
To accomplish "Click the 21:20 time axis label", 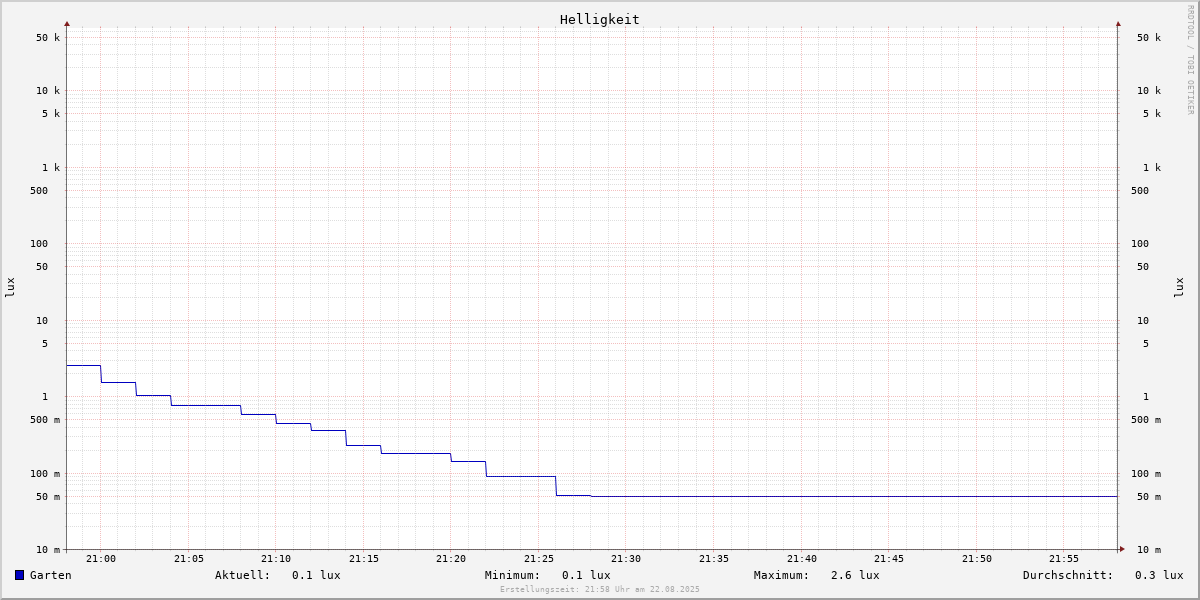I will [451, 559].
